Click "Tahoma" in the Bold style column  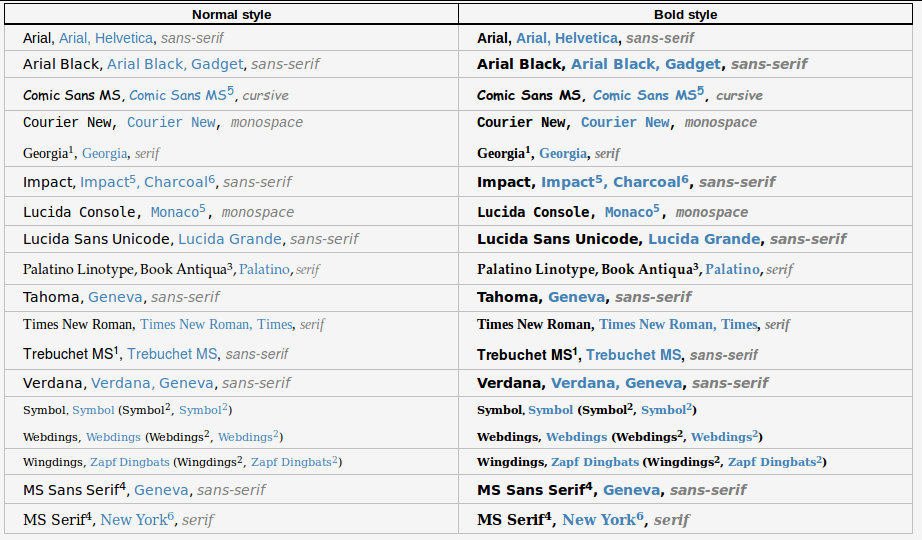(507, 297)
